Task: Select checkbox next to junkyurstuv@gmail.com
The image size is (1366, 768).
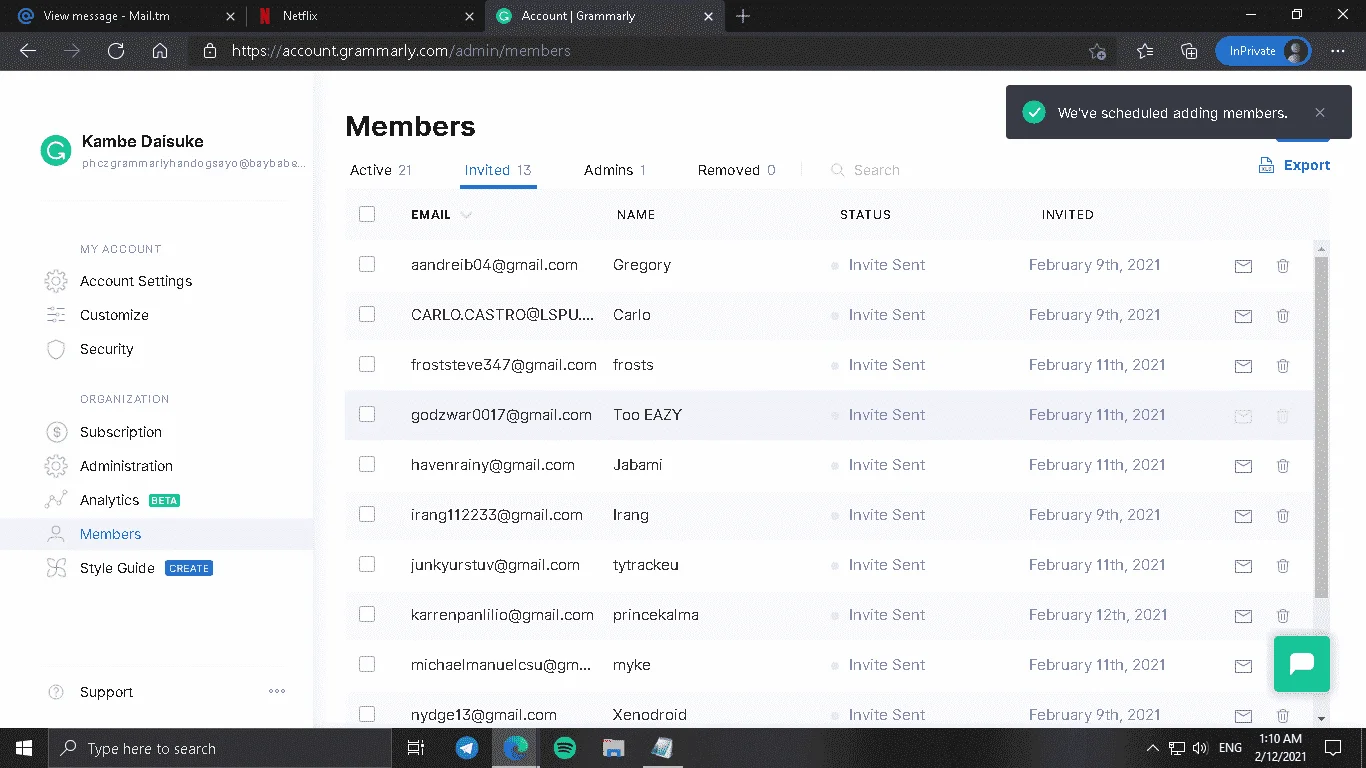Action: (x=367, y=564)
